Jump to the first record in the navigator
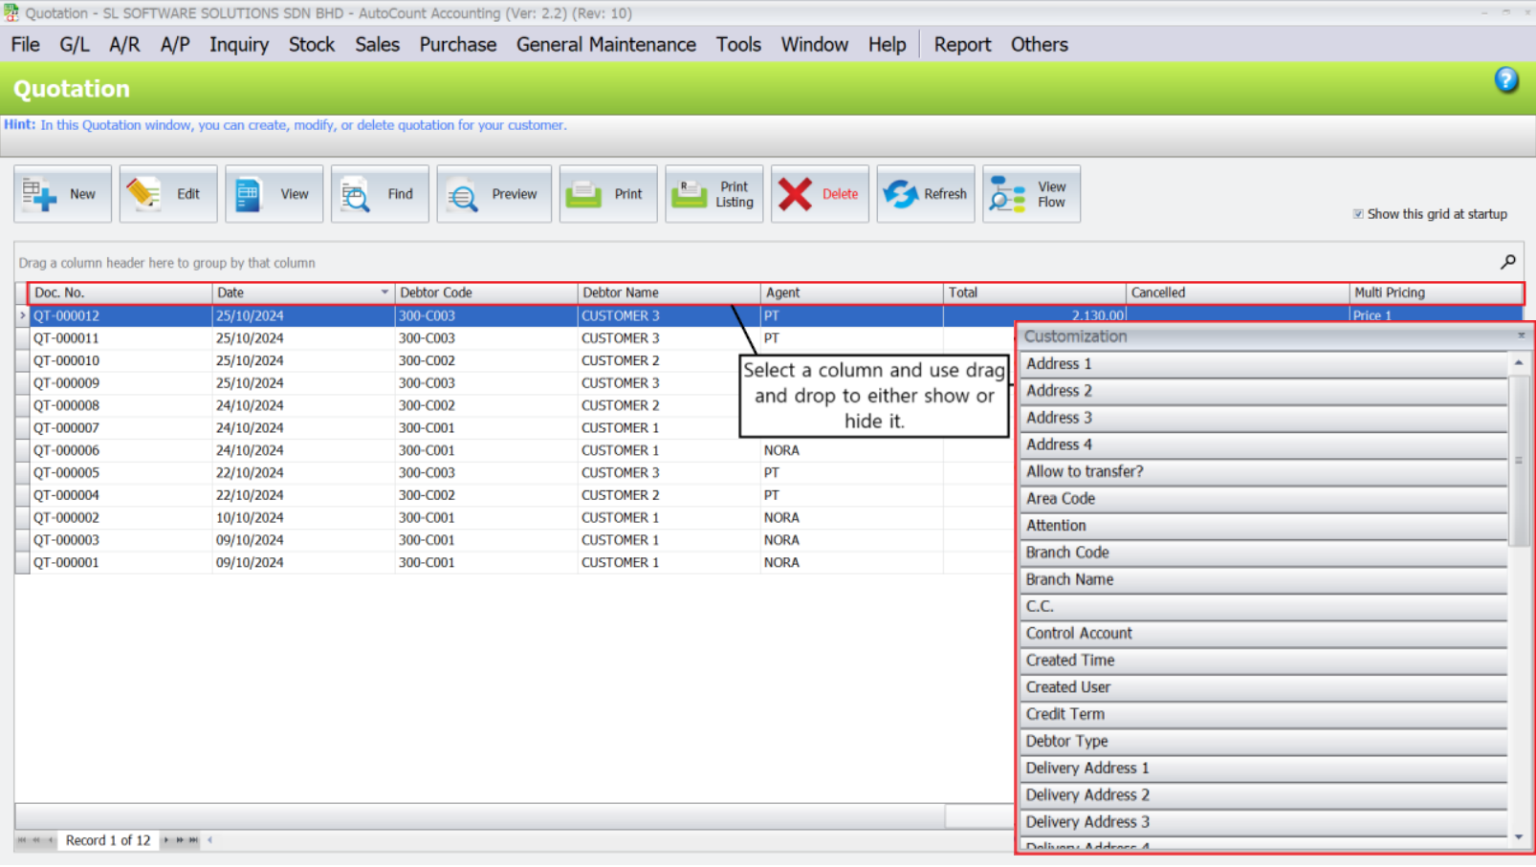The width and height of the screenshot is (1536, 867). pyautogui.click(x=22, y=841)
